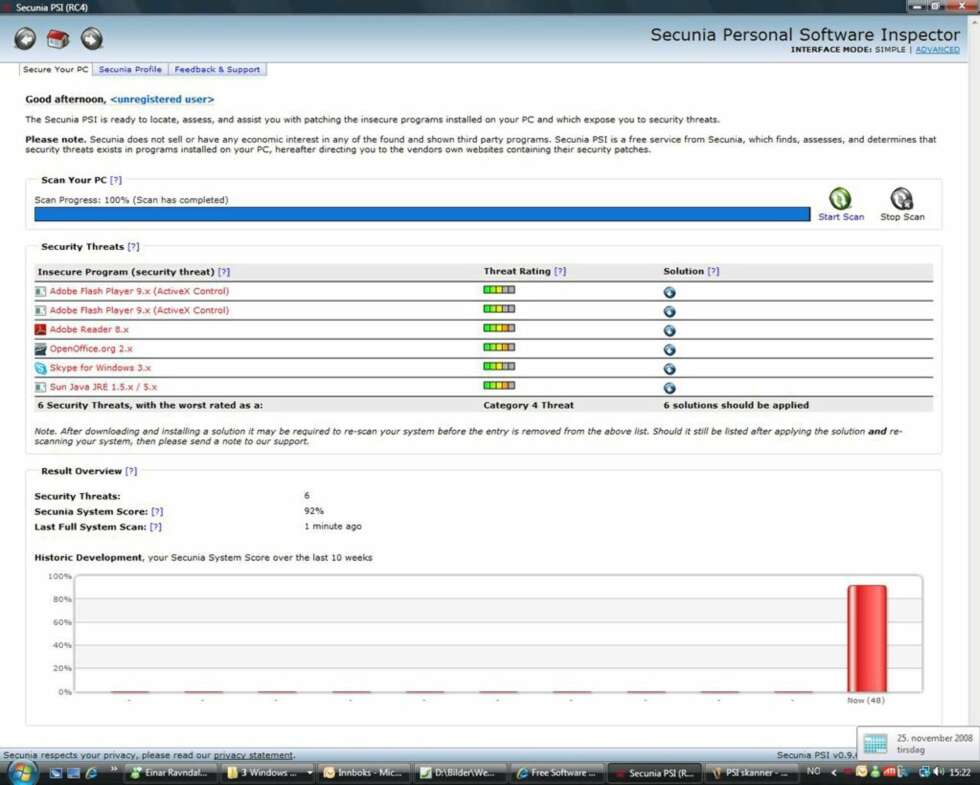Switch interface mode to ADVANCED
Screen dimensions: 980x785
tap(937, 50)
